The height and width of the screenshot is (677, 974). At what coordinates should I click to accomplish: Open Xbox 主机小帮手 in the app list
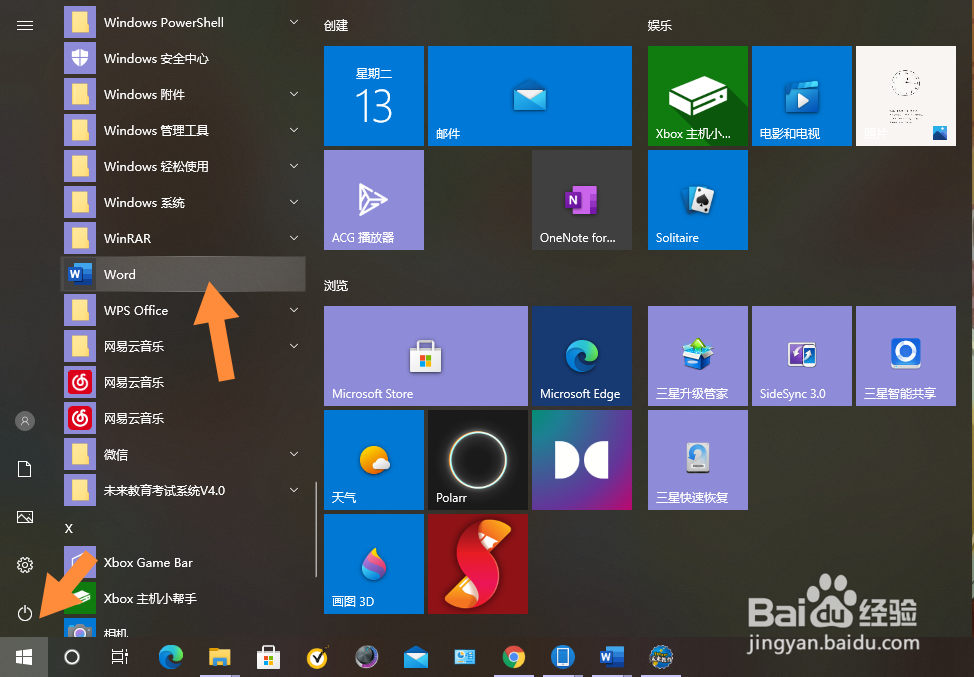(183, 599)
